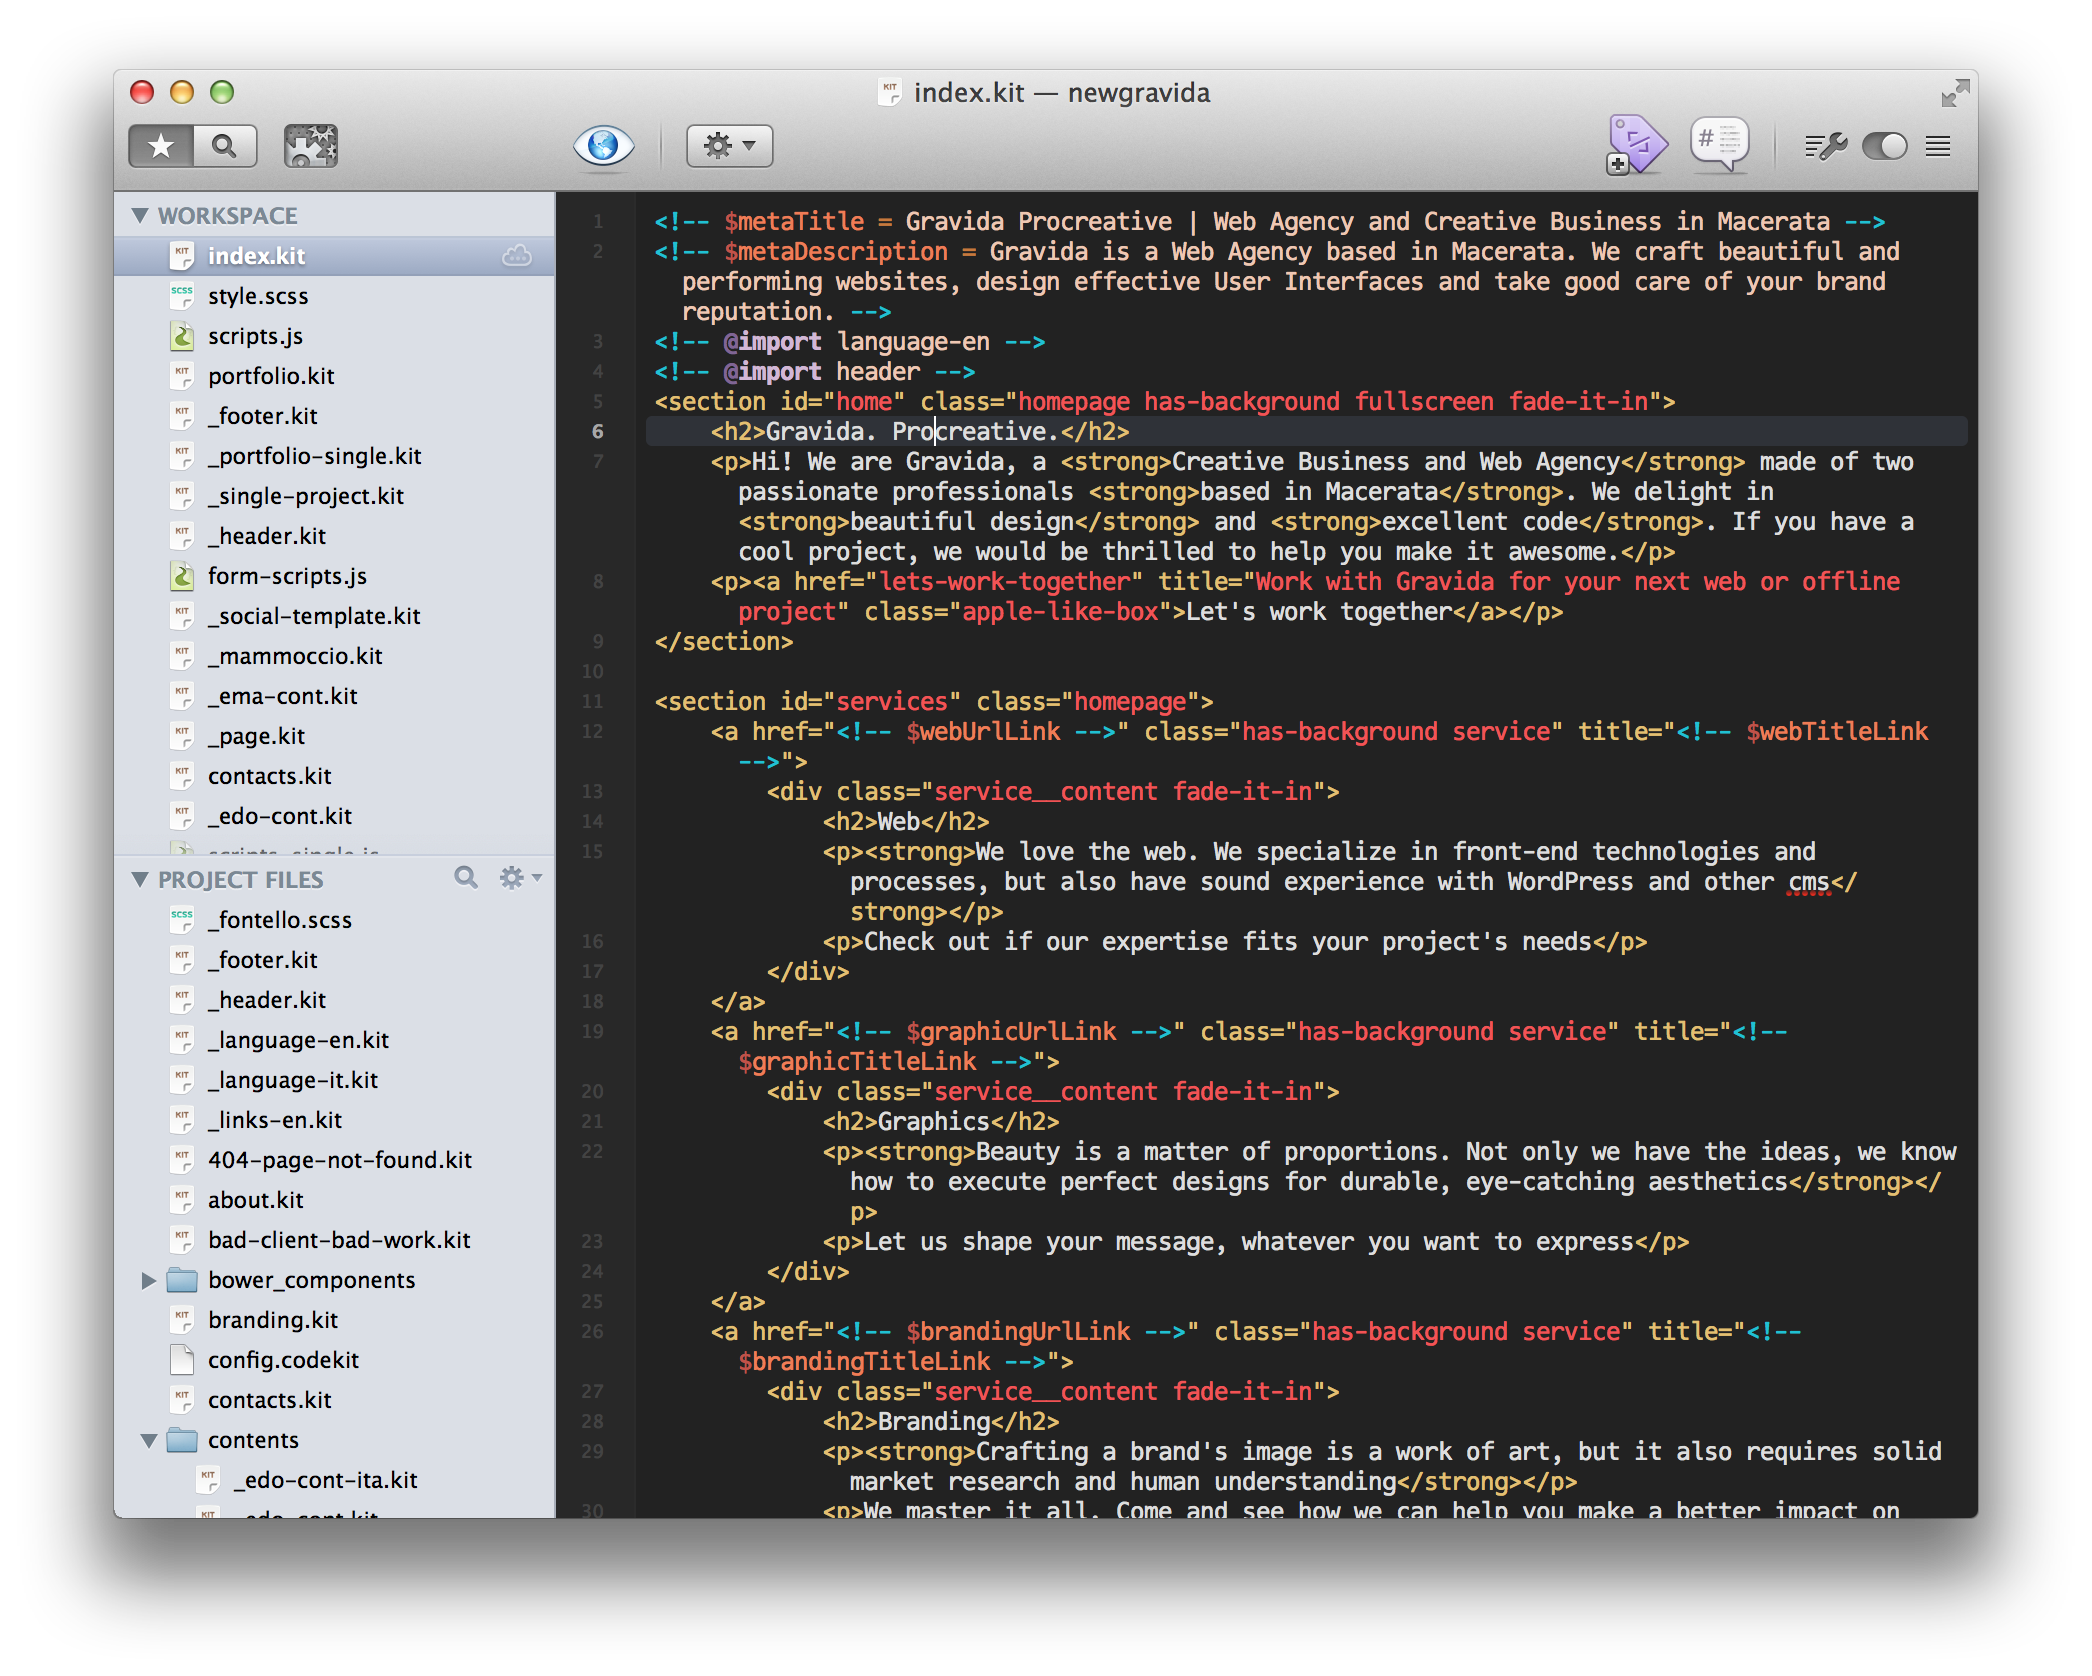The image size is (2092, 1676).
Task: Toggle the switch next to wrench icon
Action: (1884, 147)
